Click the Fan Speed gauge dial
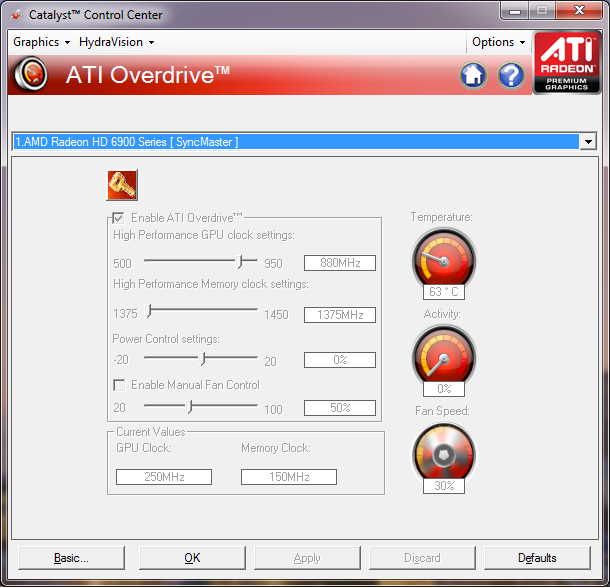Image resolution: width=610 pixels, height=588 pixels. [443, 452]
